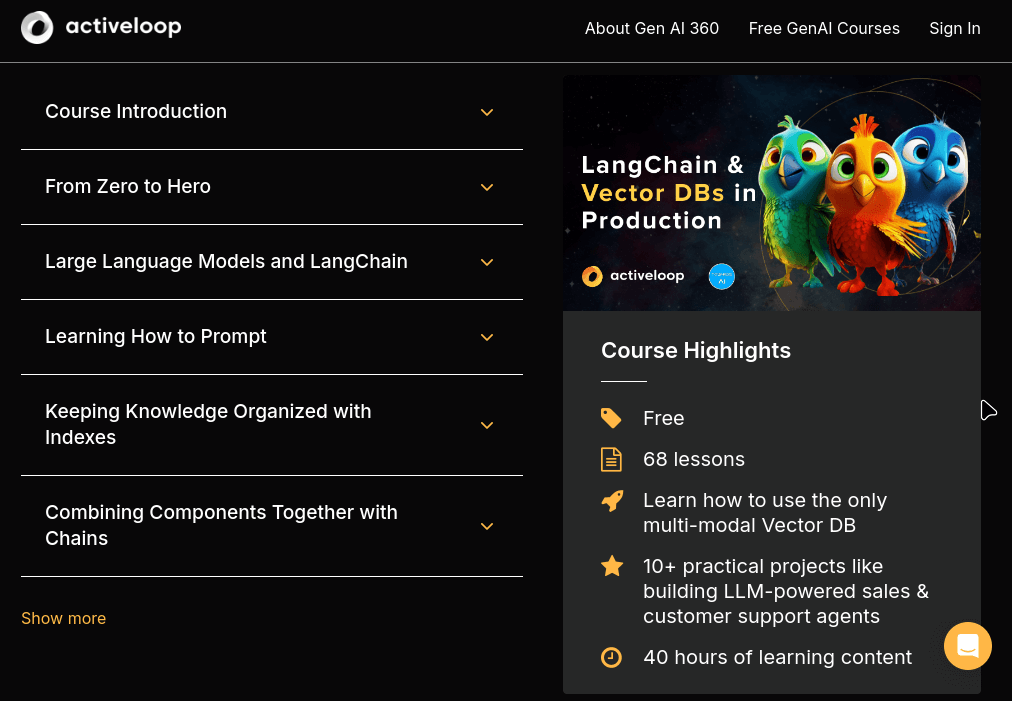Expand the Learning How to Prompt section
The height and width of the screenshot is (701, 1012).
(487, 337)
